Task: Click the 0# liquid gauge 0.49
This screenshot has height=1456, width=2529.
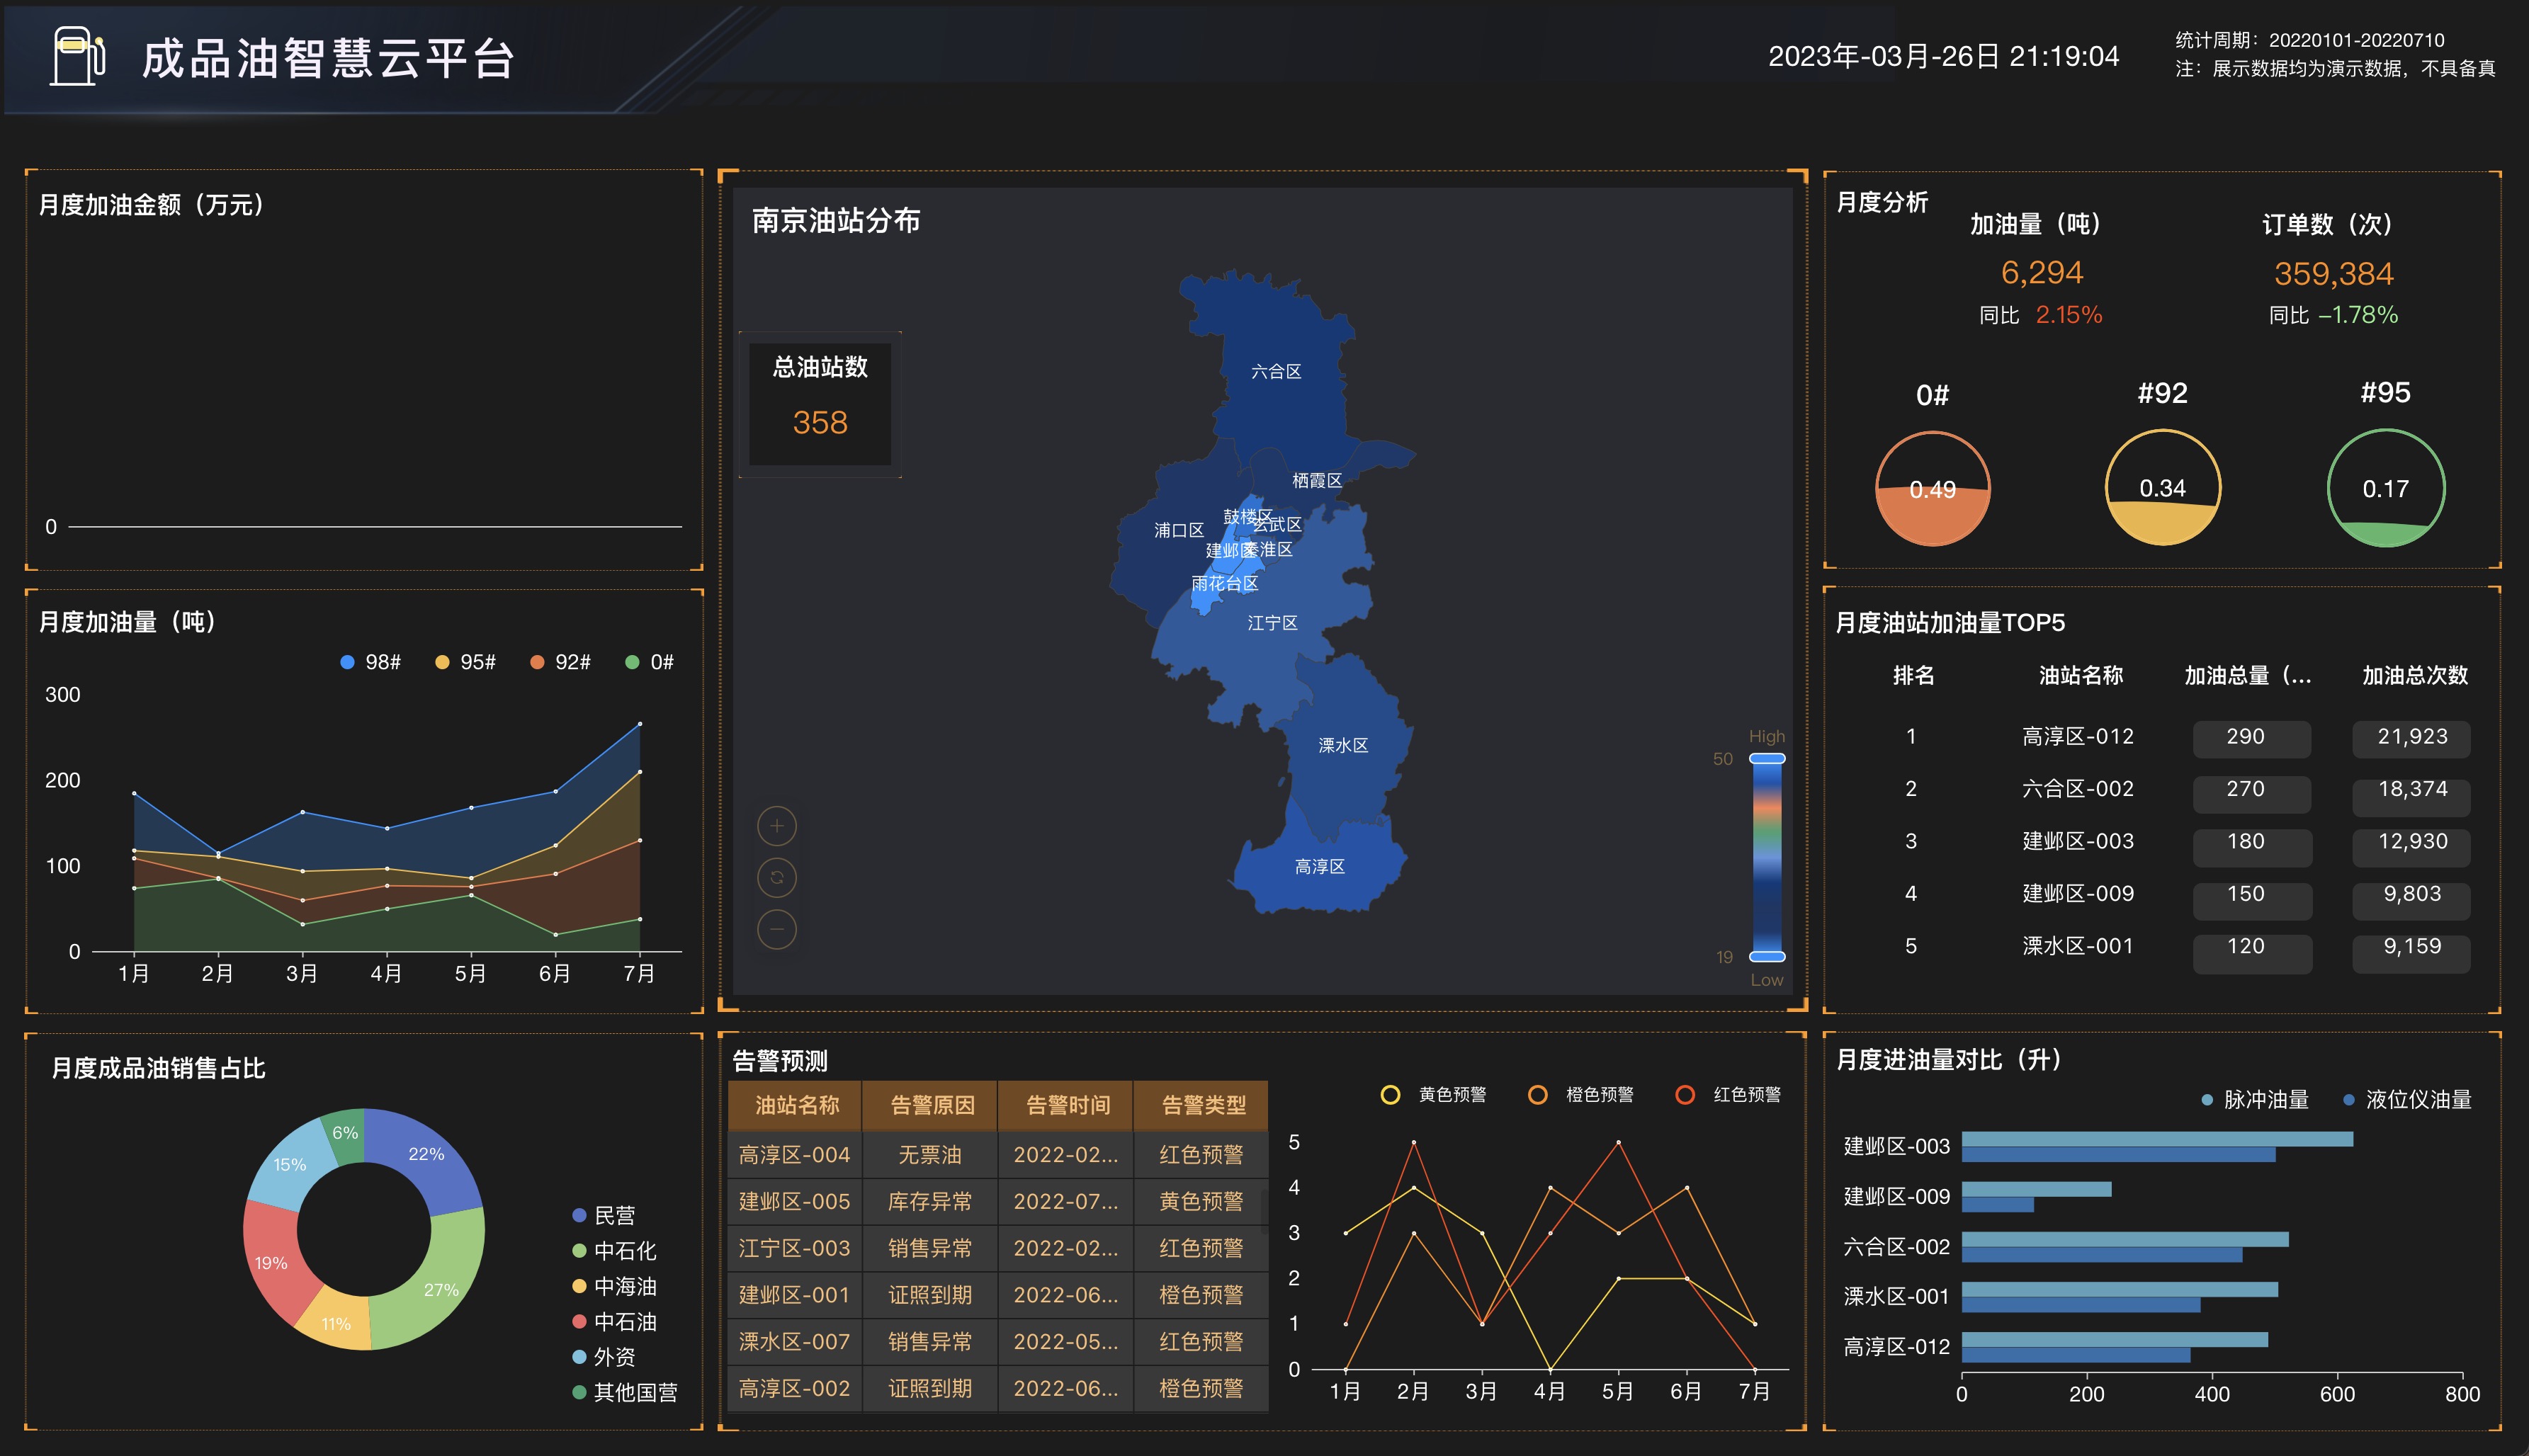Action: click(1932, 489)
